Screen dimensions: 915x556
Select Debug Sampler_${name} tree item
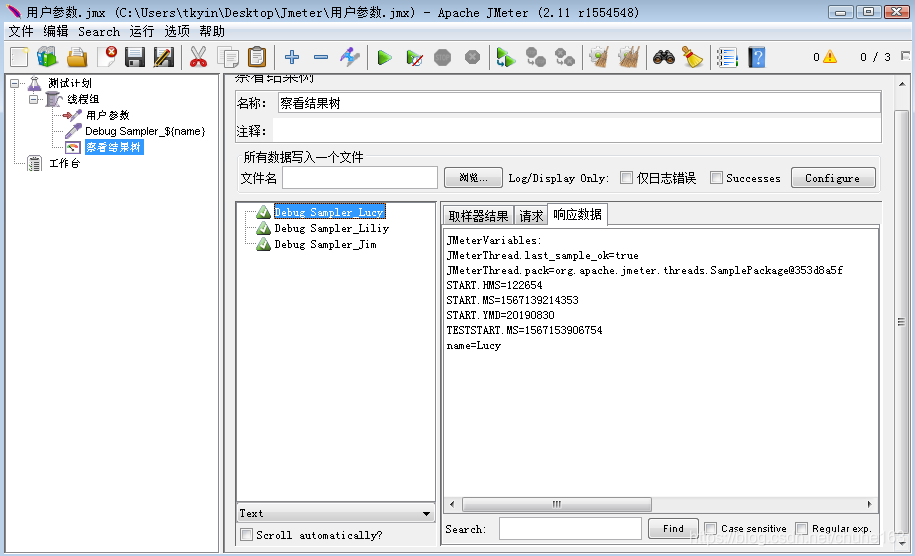point(145,131)
